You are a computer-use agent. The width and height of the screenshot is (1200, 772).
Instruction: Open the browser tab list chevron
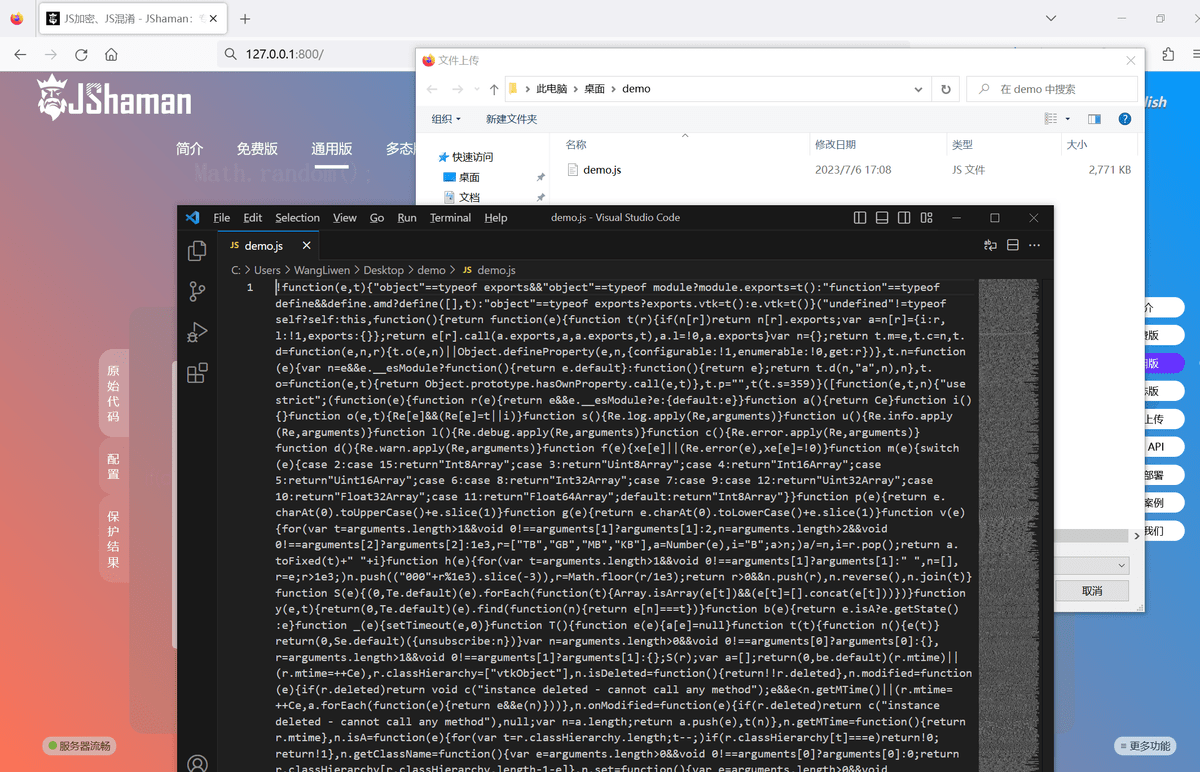click(x=1050, y=17)
